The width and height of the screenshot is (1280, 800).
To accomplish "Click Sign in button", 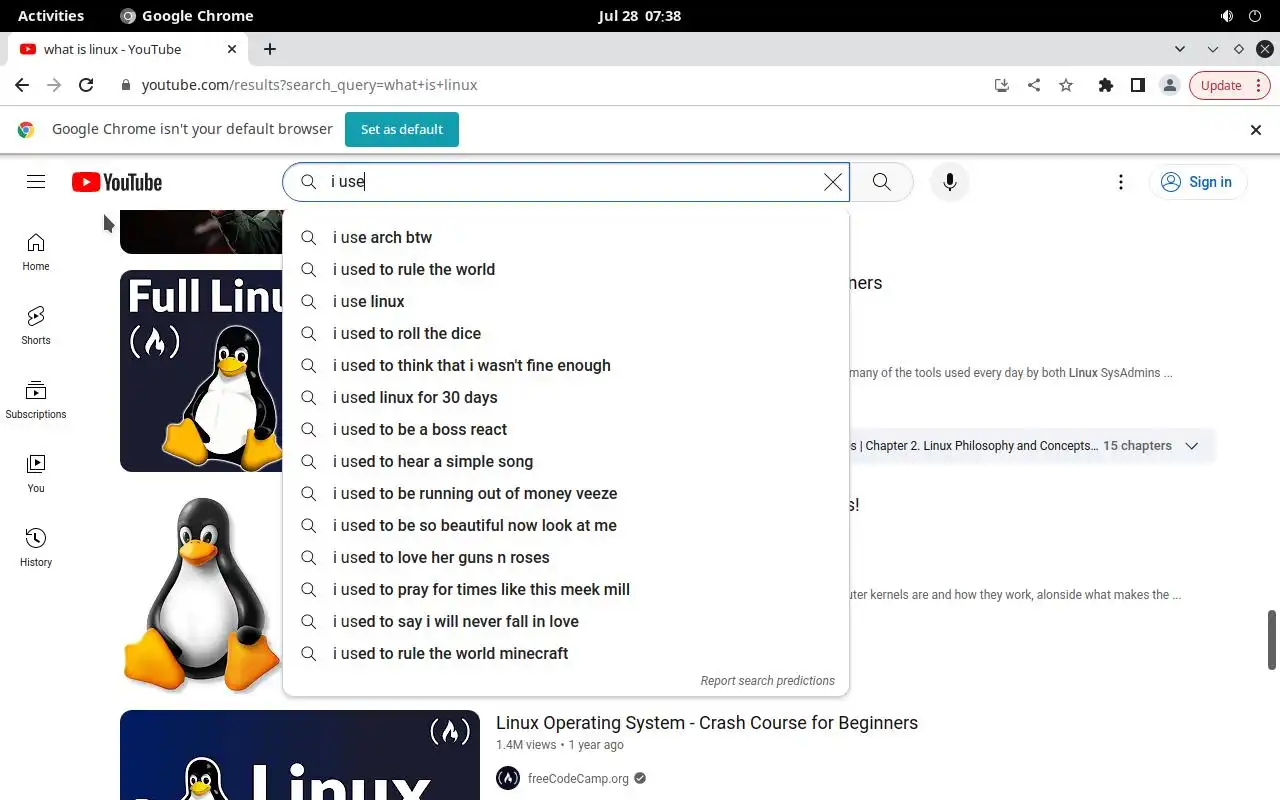I will click(x=1198, y=182).
